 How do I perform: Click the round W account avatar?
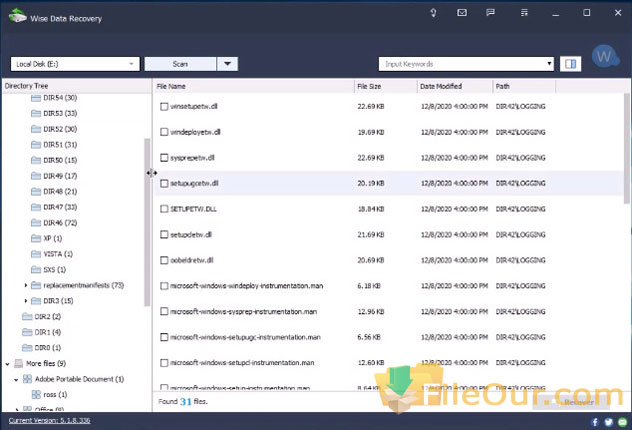click(605, 56)
